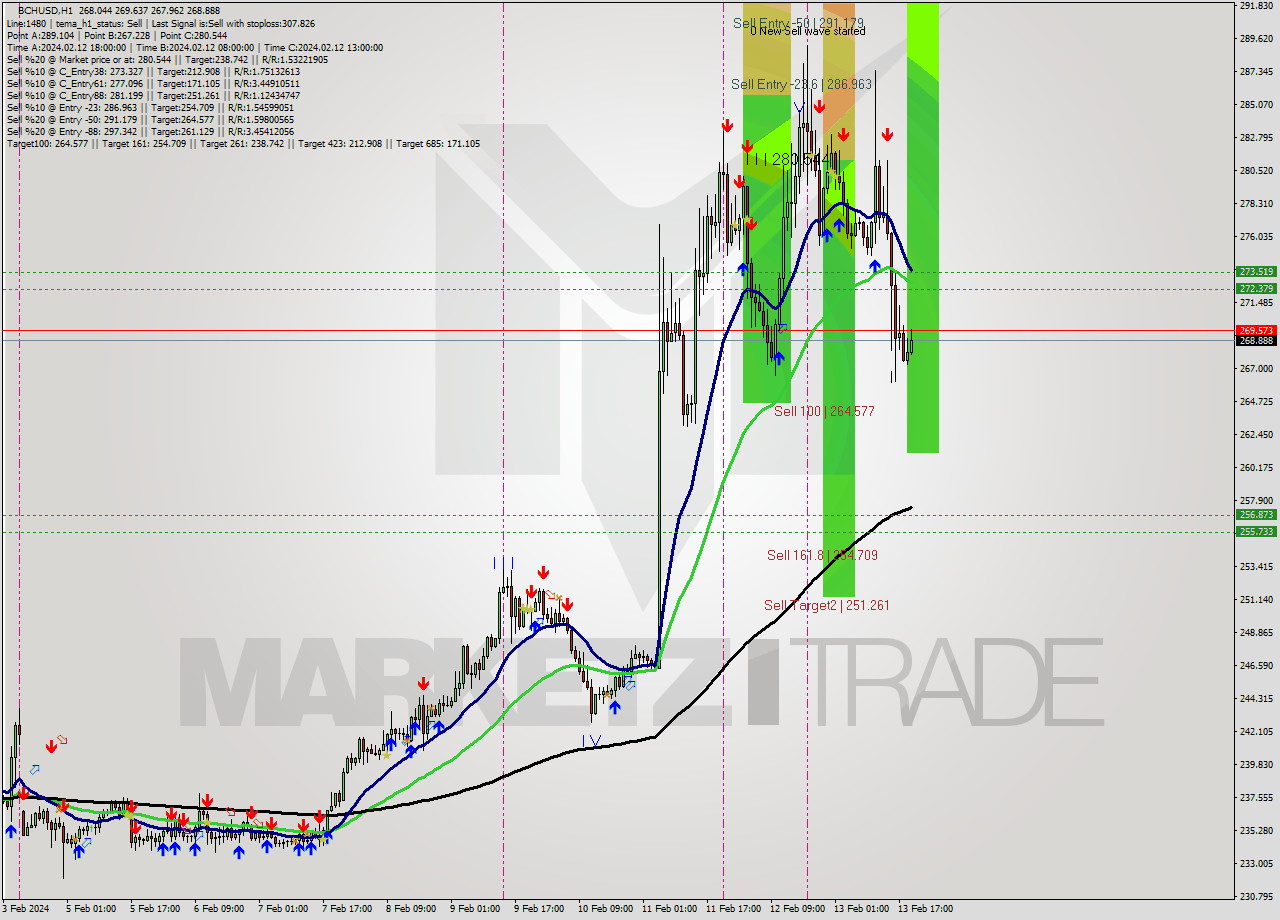The width and height of the screenshot is (1280, 920).
Task: Select the 'Sell 100 | 264.577' chart label
Action: pos(824,411)
